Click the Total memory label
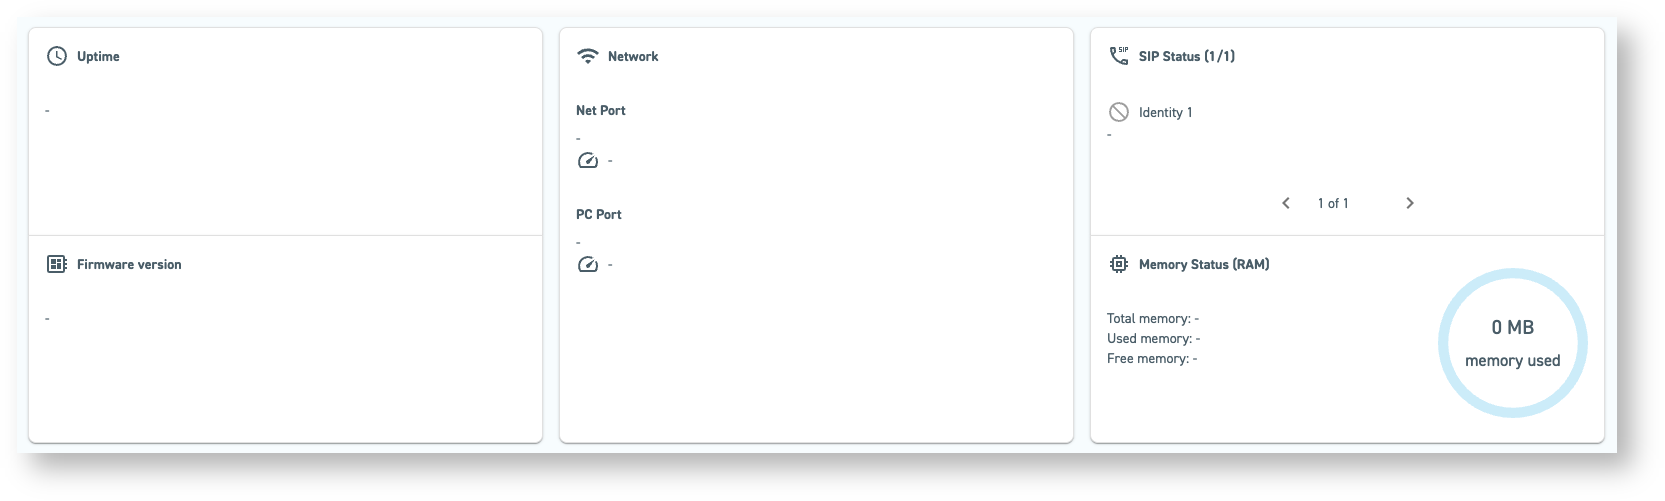 [x=1148, y=318]
